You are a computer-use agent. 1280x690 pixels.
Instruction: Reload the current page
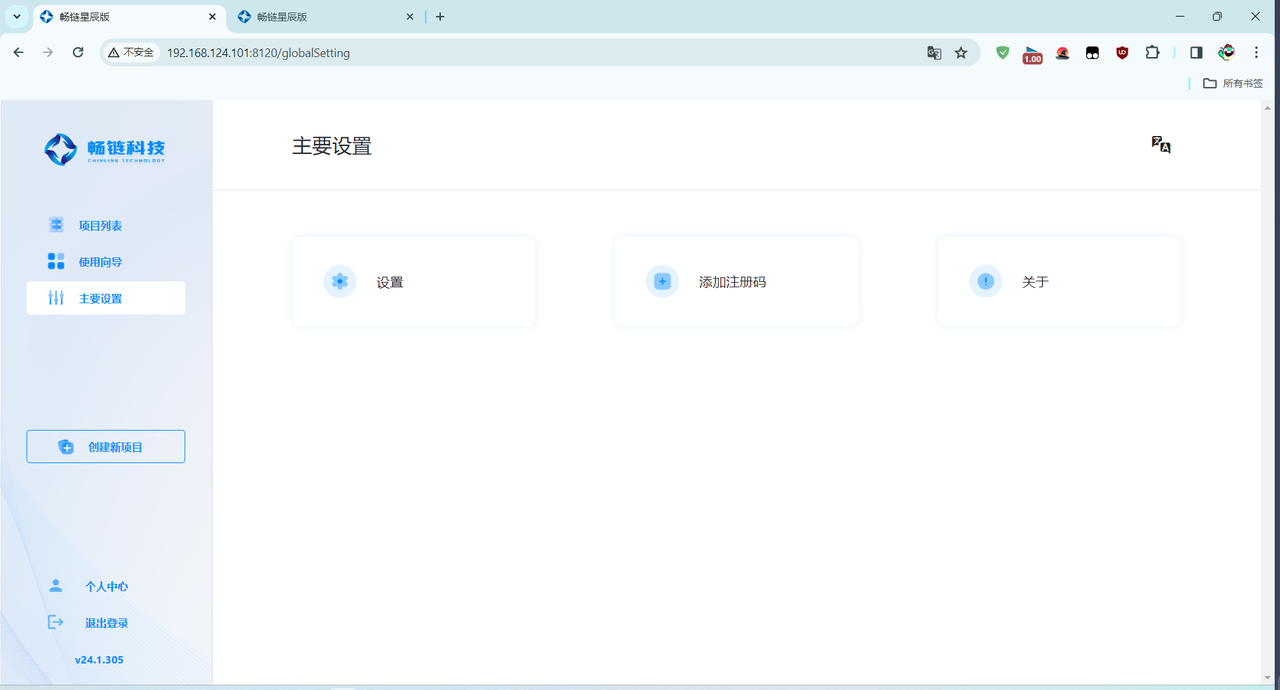pyautogui.click(x=78, y=52)
